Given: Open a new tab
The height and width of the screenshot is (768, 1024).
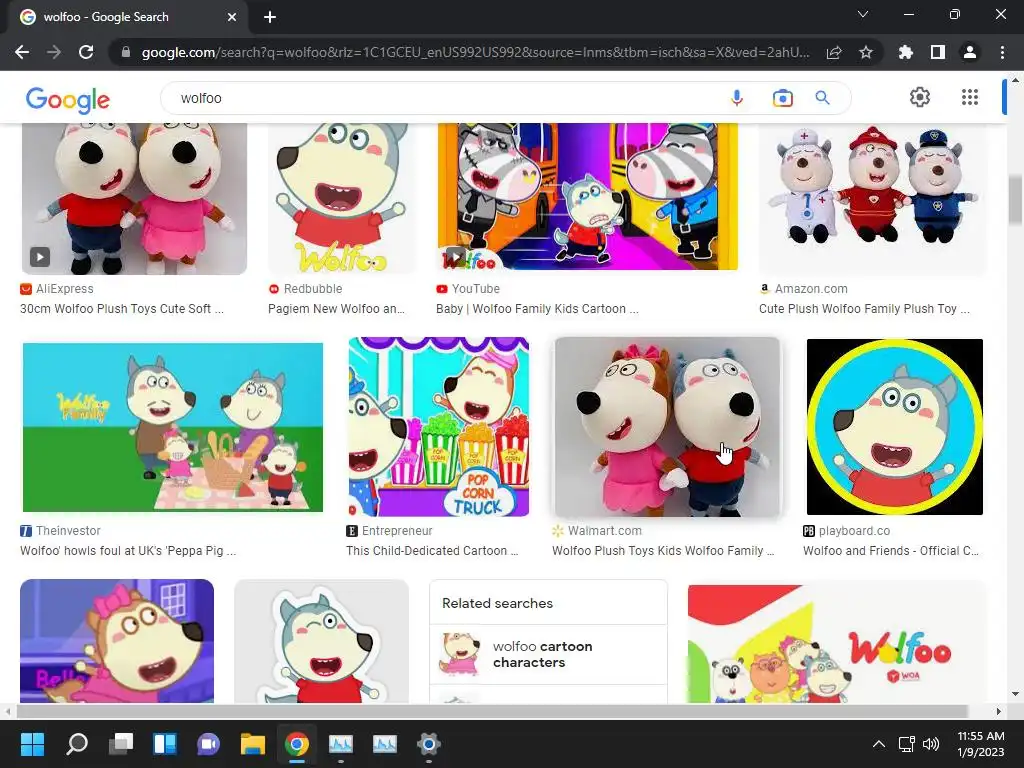Looking at the screenshot, I should [270, 17].
